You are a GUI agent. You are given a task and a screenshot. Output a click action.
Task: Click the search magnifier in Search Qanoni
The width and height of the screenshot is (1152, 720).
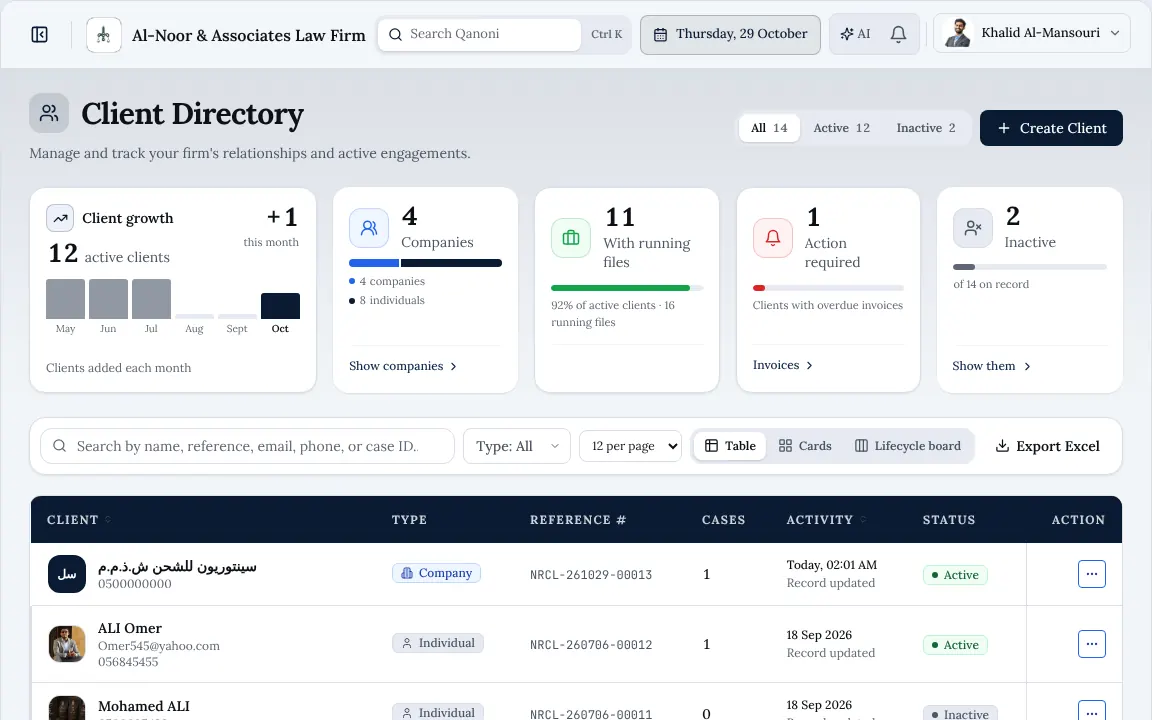click(x=395, y=35)
